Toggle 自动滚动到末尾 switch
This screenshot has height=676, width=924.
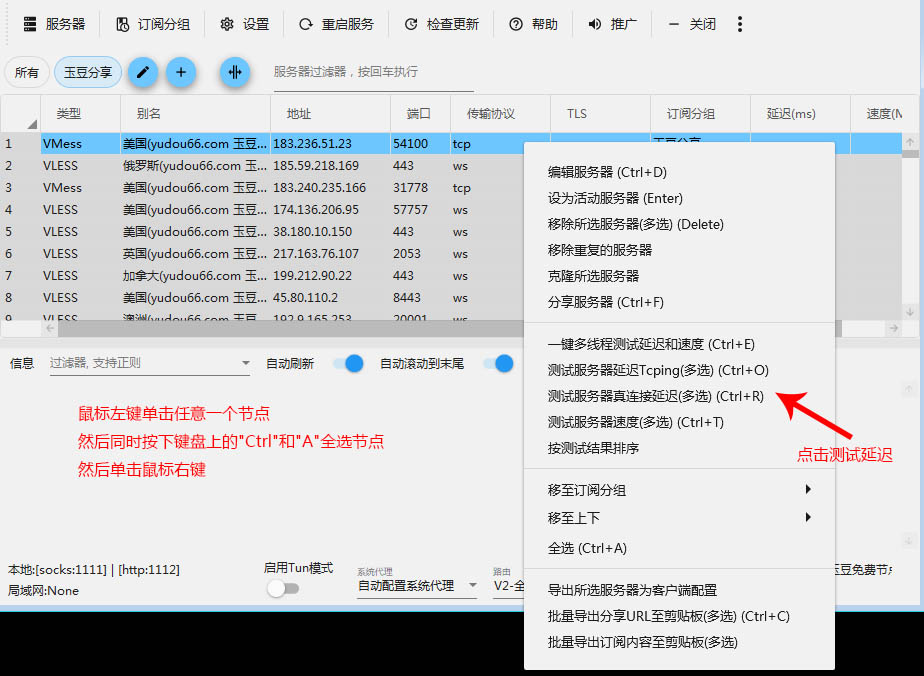pyautogui.click(x=498, y=364)
